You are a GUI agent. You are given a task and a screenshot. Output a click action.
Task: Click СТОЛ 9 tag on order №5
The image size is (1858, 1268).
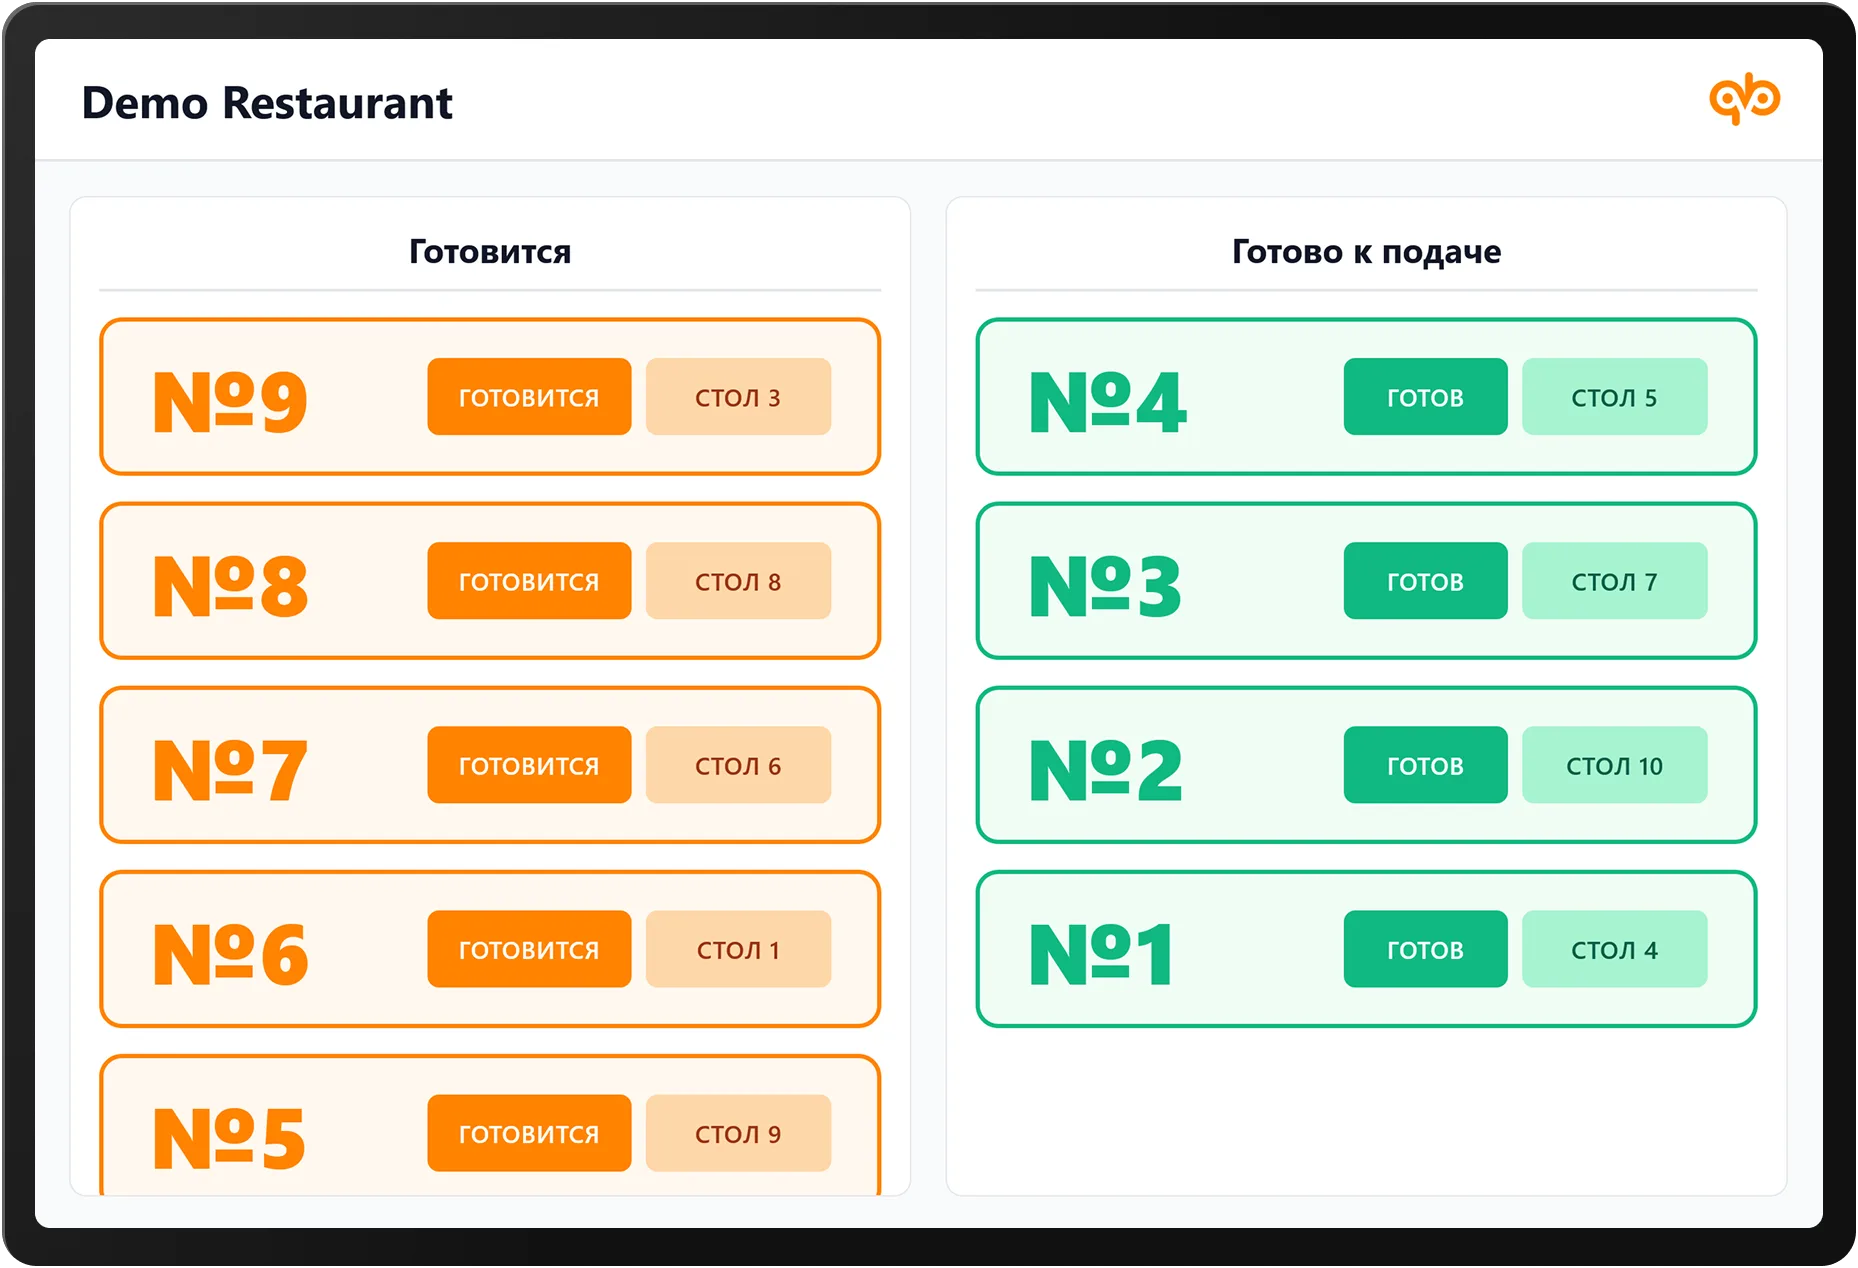point(738,1133)
